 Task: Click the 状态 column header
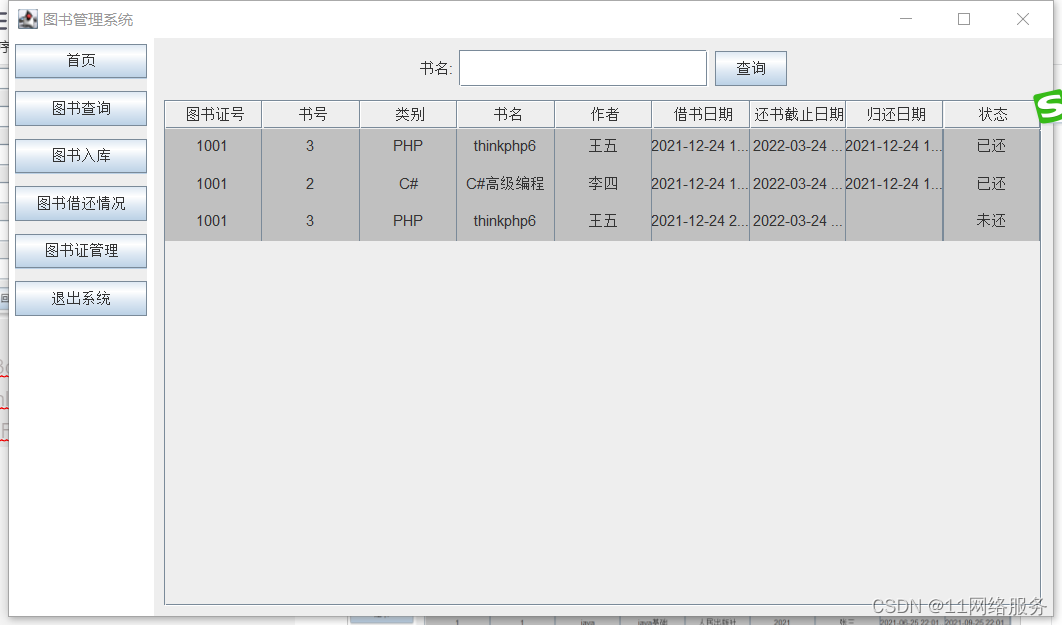[x=992, y=114]
